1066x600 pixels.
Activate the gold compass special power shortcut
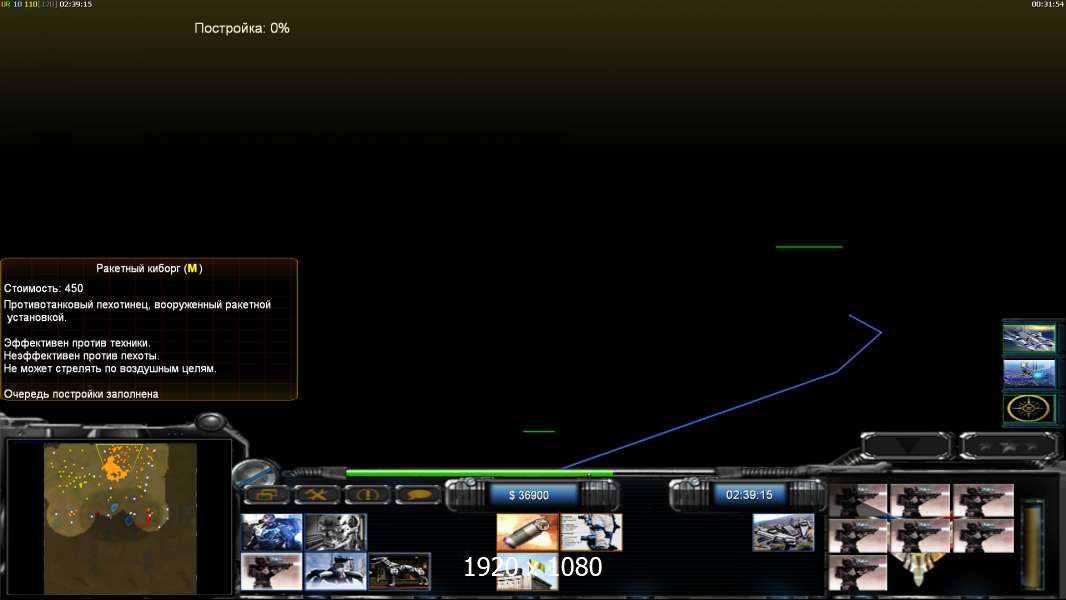1029,409
